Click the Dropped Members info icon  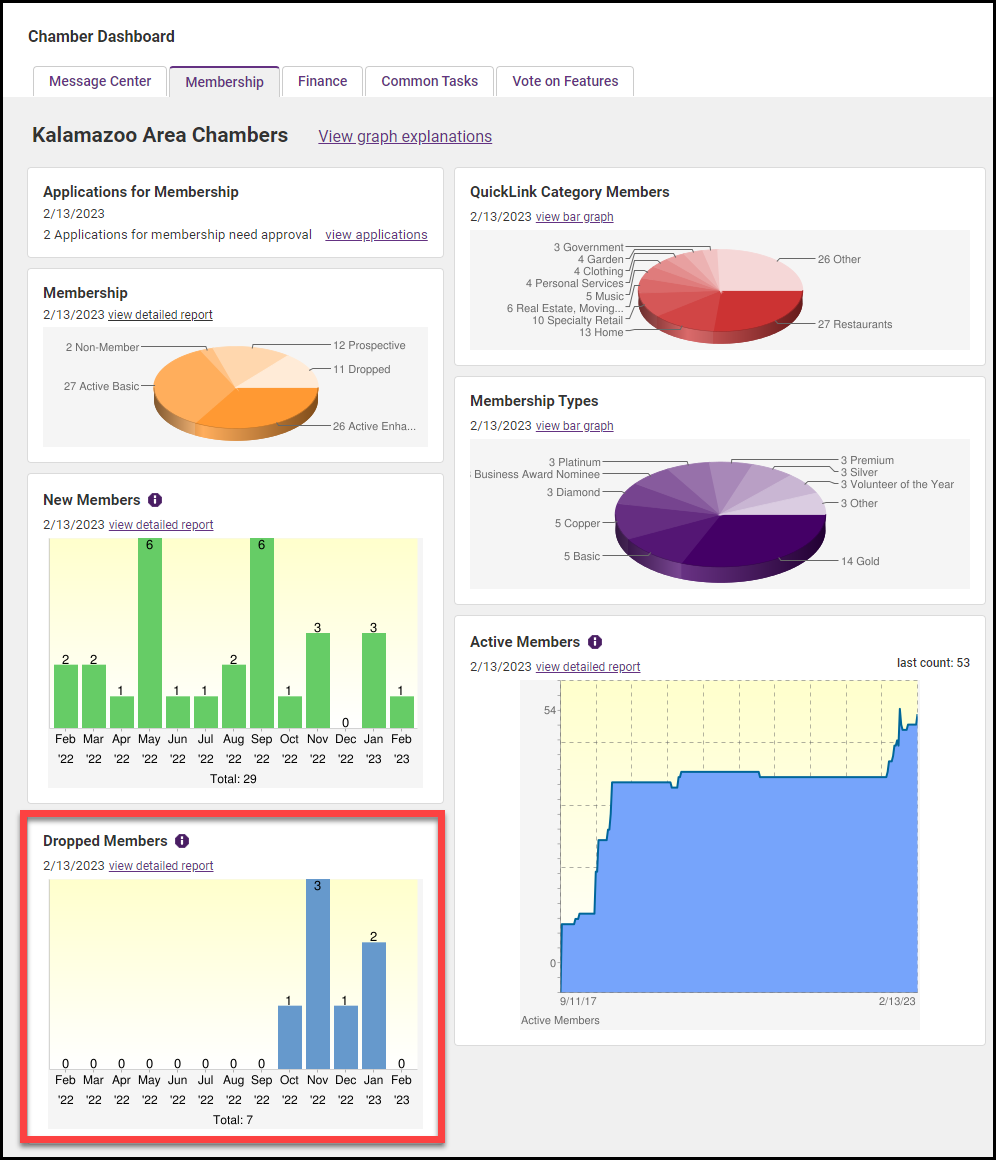click(181, 841)
